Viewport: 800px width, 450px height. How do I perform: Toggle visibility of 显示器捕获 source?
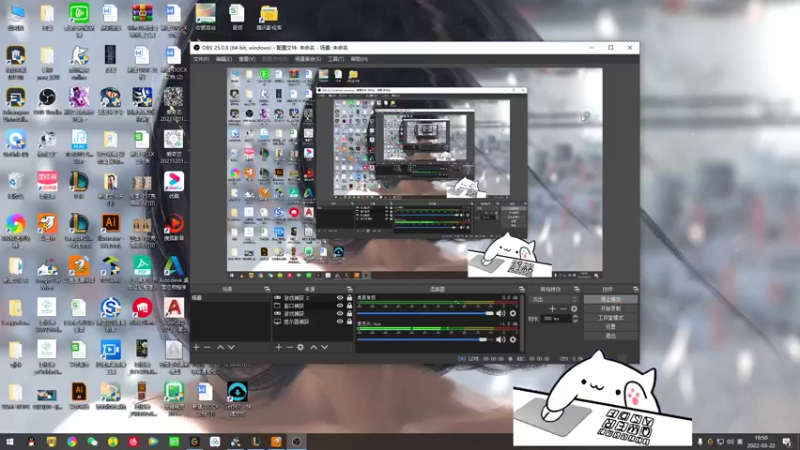(340, 321)
